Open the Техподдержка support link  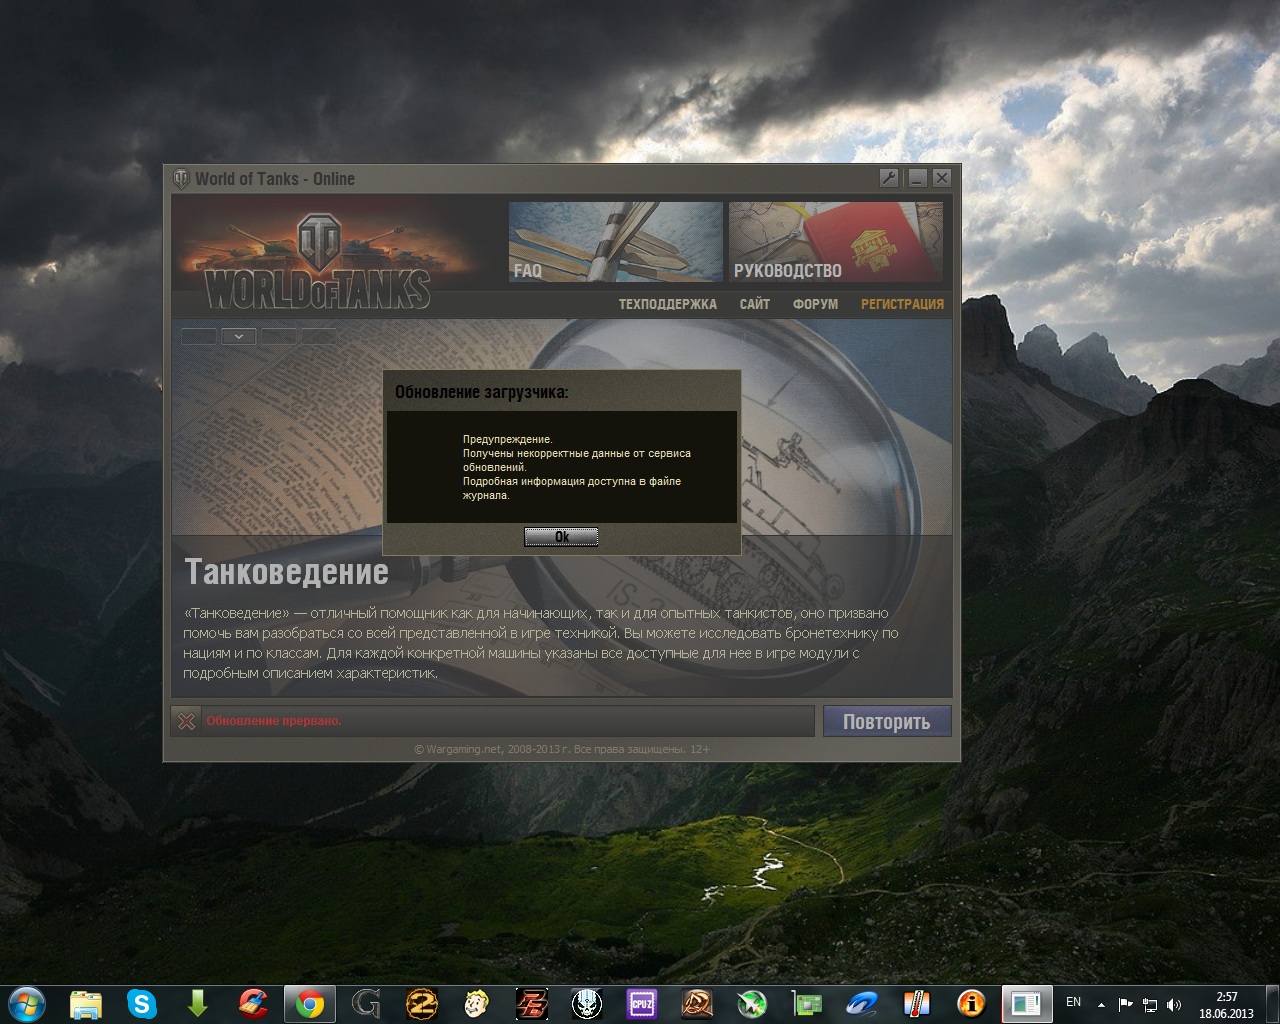(x=667, y=304)
